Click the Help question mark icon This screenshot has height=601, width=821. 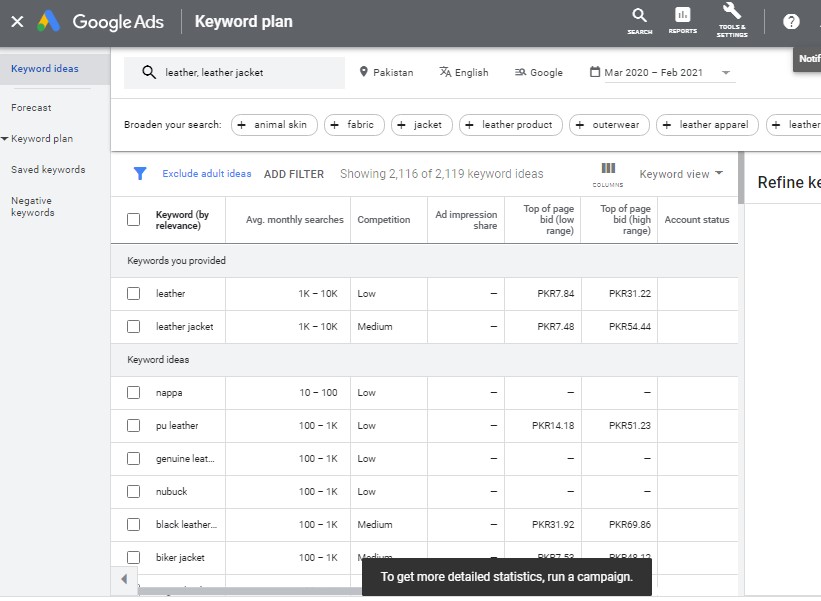791,22
